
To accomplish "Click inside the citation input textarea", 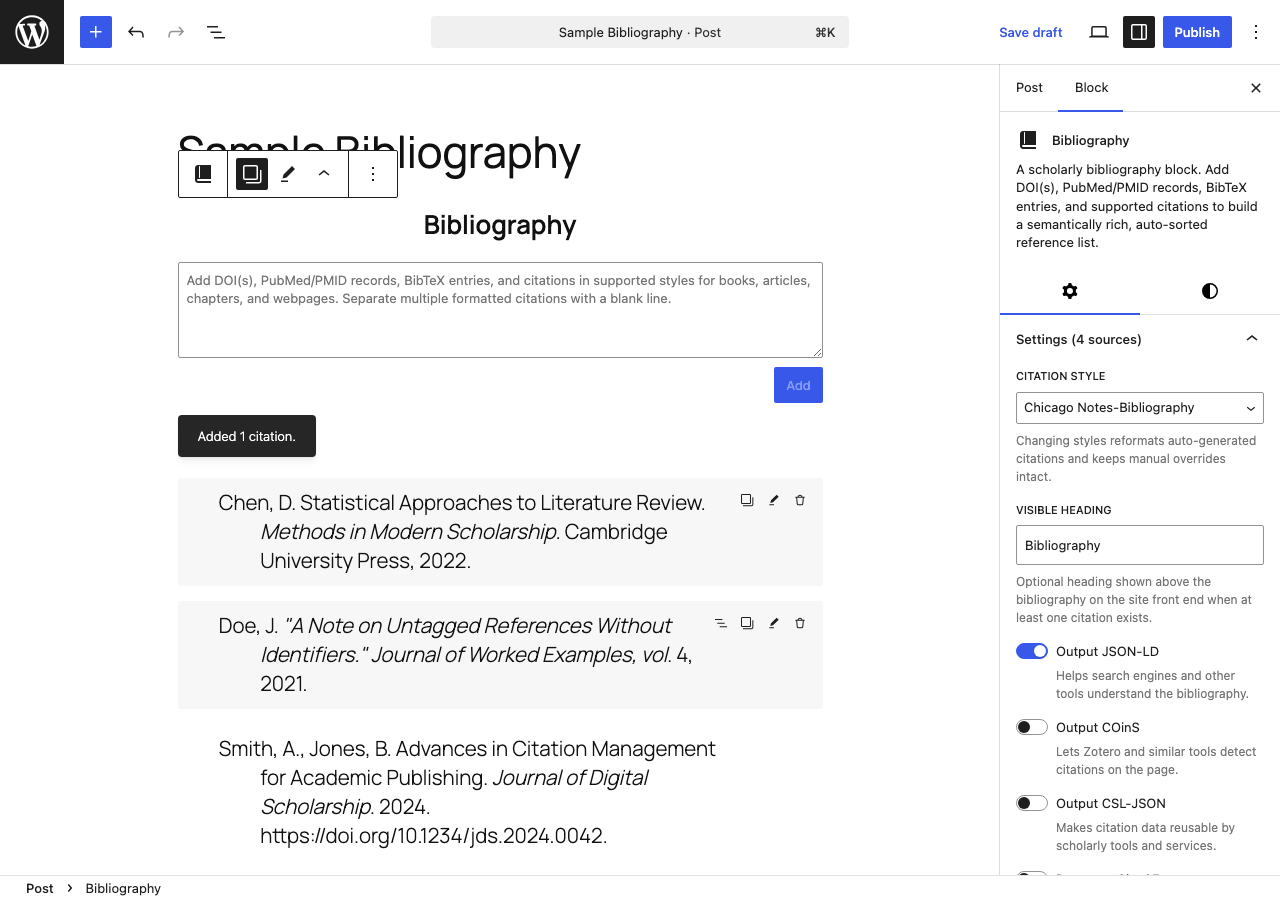I will click(500, 310).
